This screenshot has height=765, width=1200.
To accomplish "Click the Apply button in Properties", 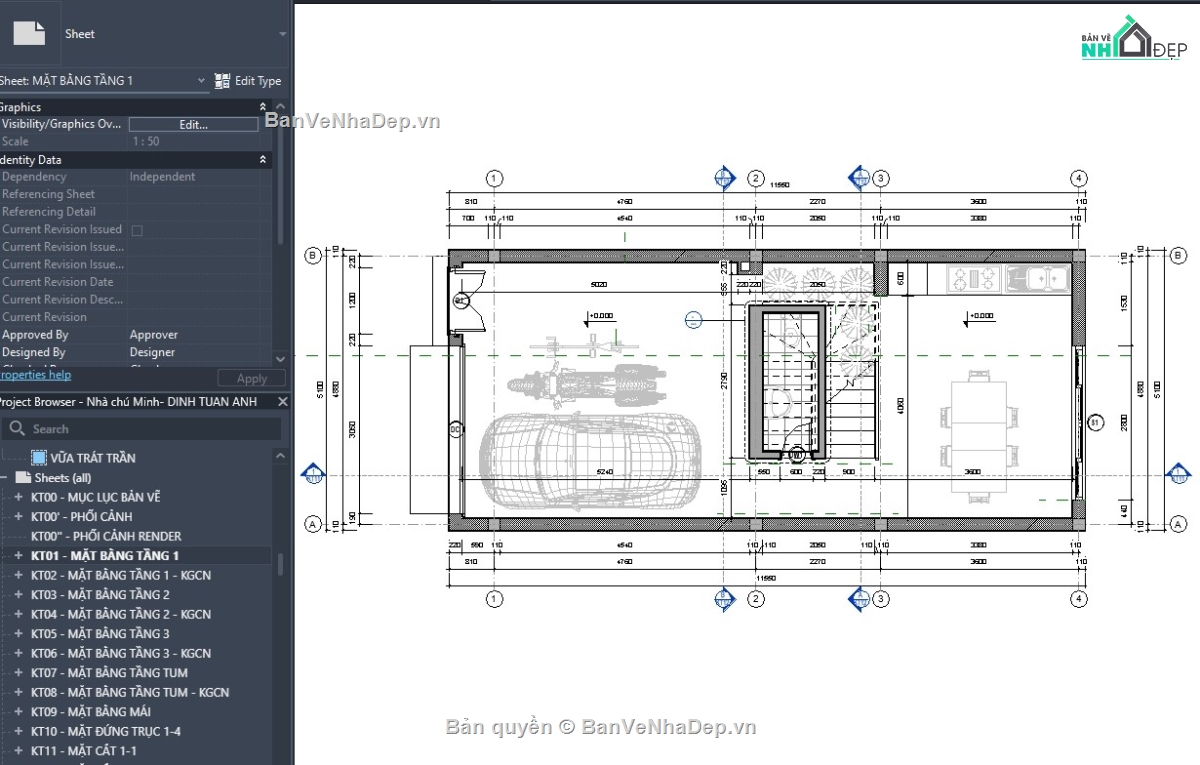I will point(252,379).
